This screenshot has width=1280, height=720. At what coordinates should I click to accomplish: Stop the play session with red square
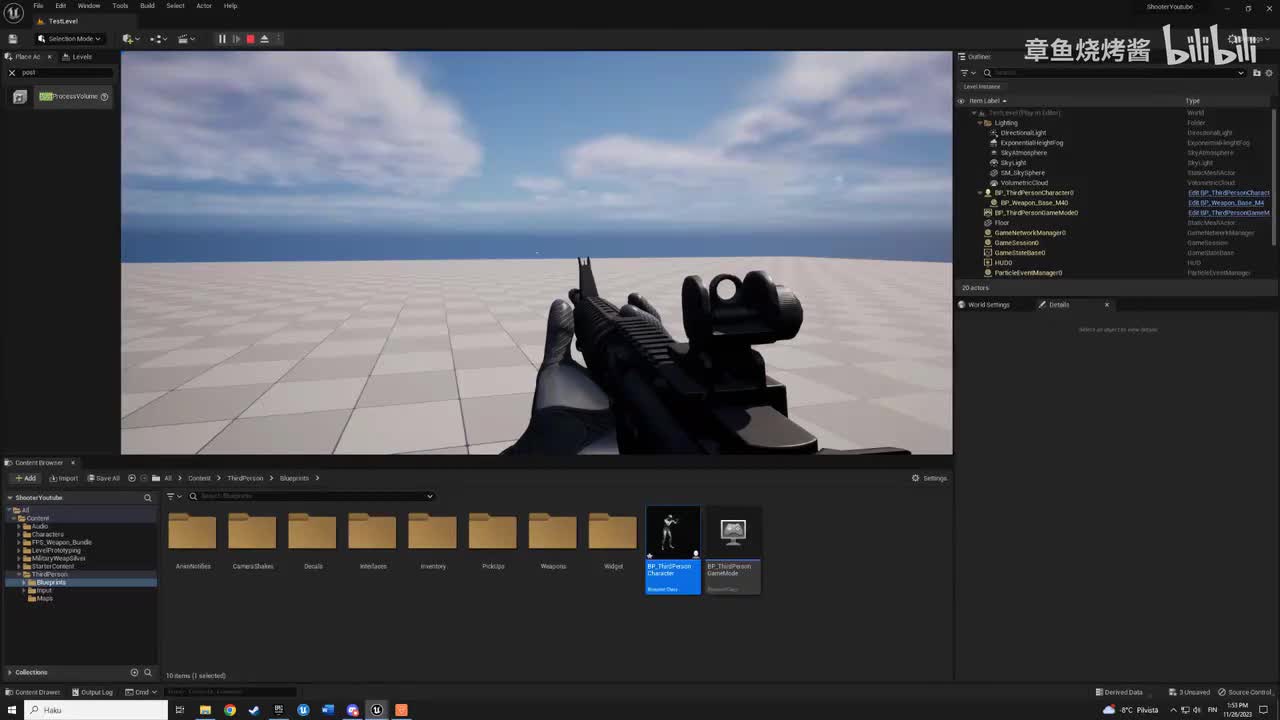(x=250, y=39)
